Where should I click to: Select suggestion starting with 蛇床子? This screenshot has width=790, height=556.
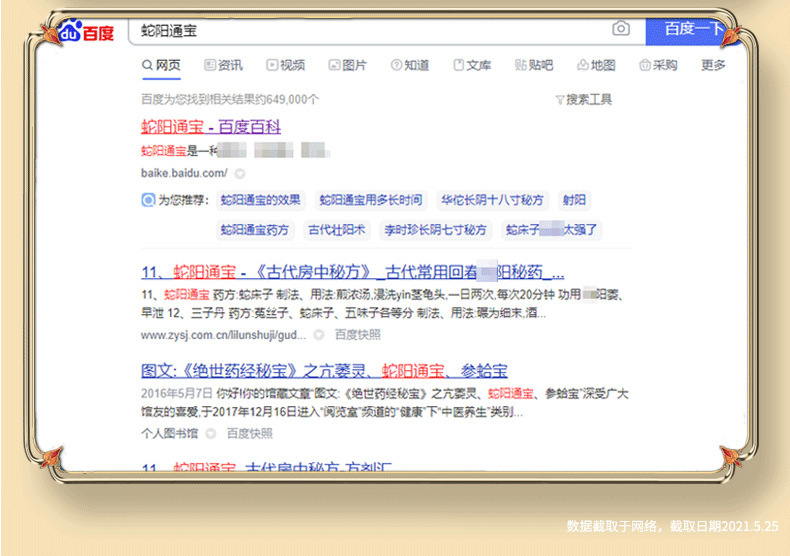(x=552, y=230)
